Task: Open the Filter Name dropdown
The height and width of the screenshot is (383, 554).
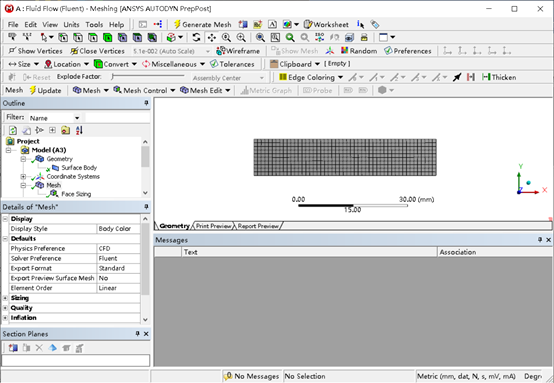Action: point(77,118)
